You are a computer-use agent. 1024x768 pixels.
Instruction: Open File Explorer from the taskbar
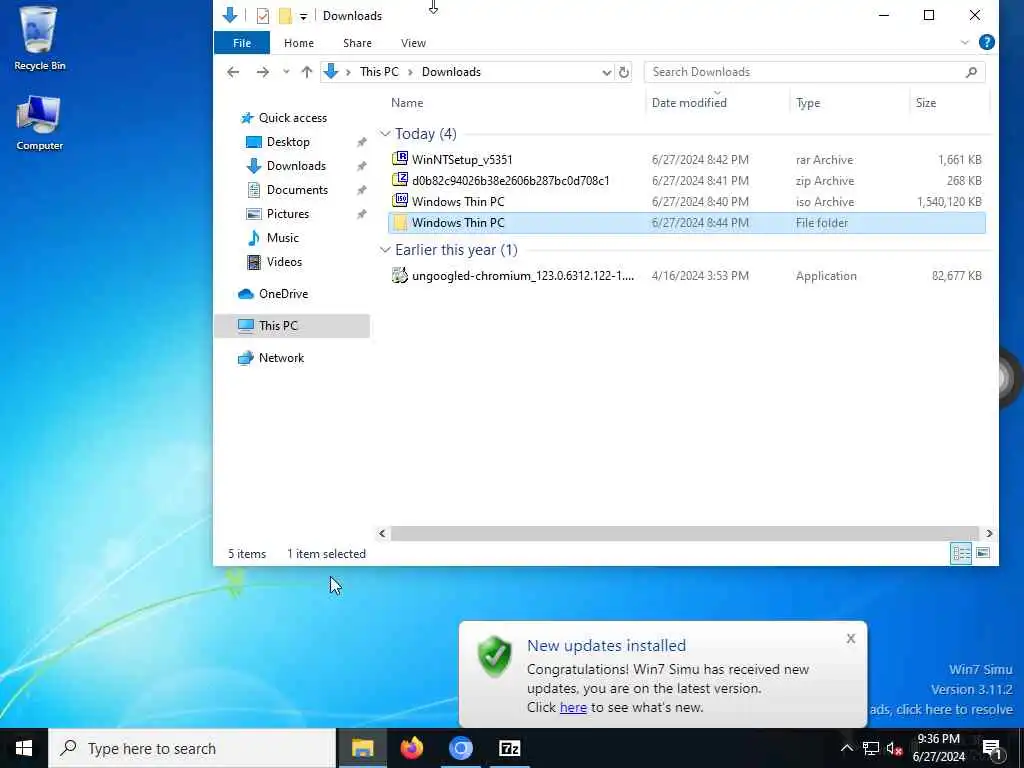point(362,748)
